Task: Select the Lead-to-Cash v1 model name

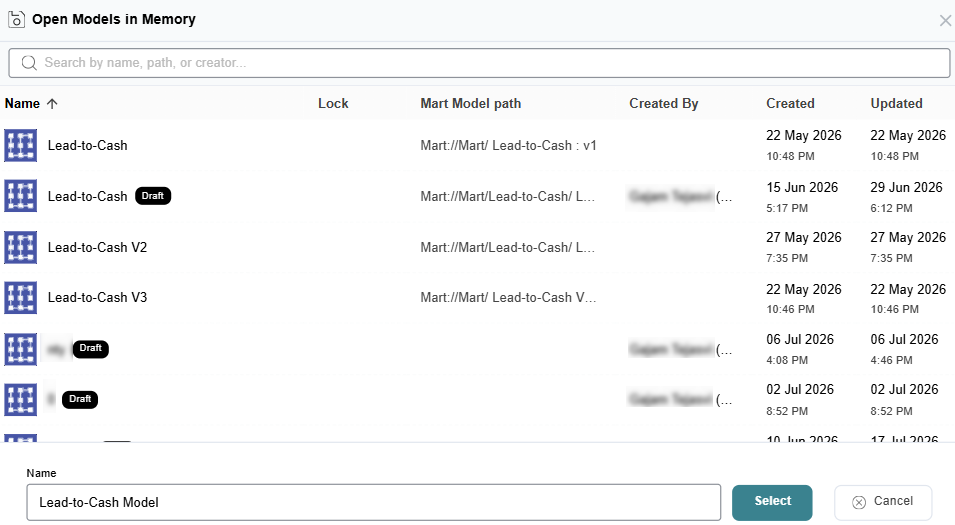Action: coord(88,146)
